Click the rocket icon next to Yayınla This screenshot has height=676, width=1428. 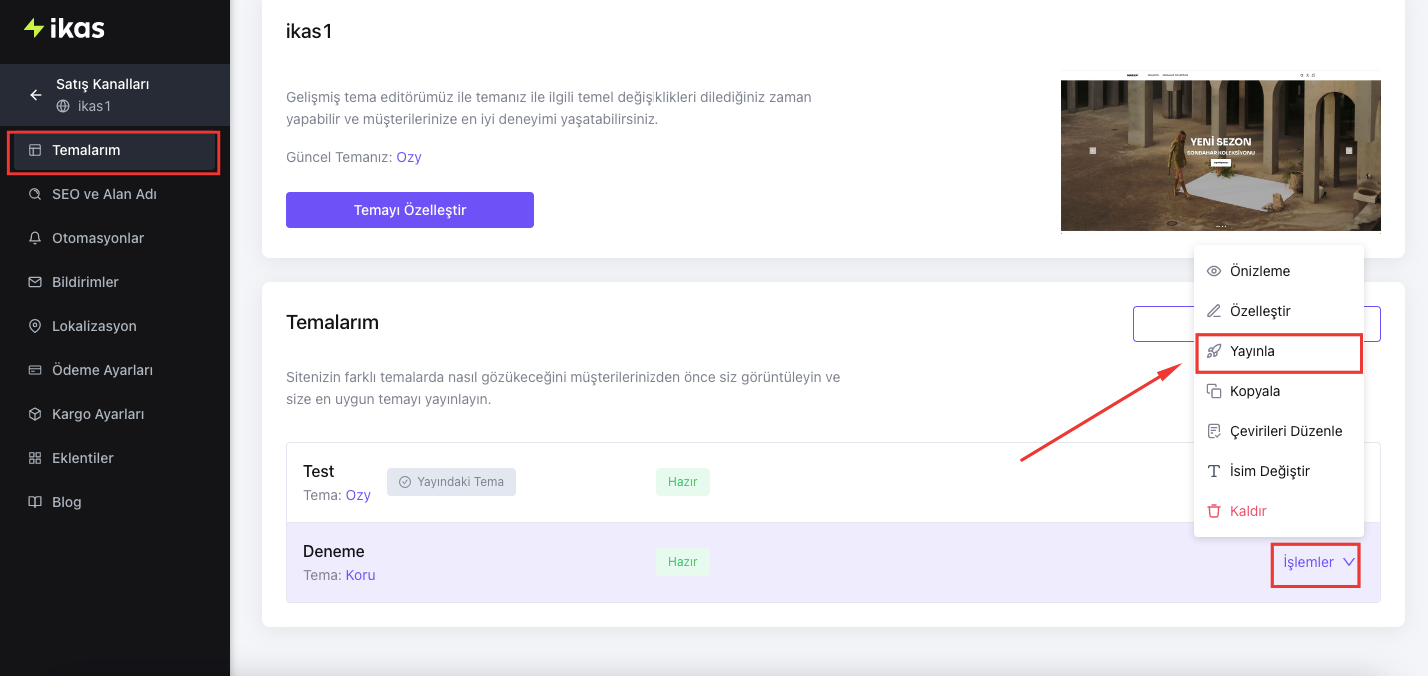point(1214,351)
